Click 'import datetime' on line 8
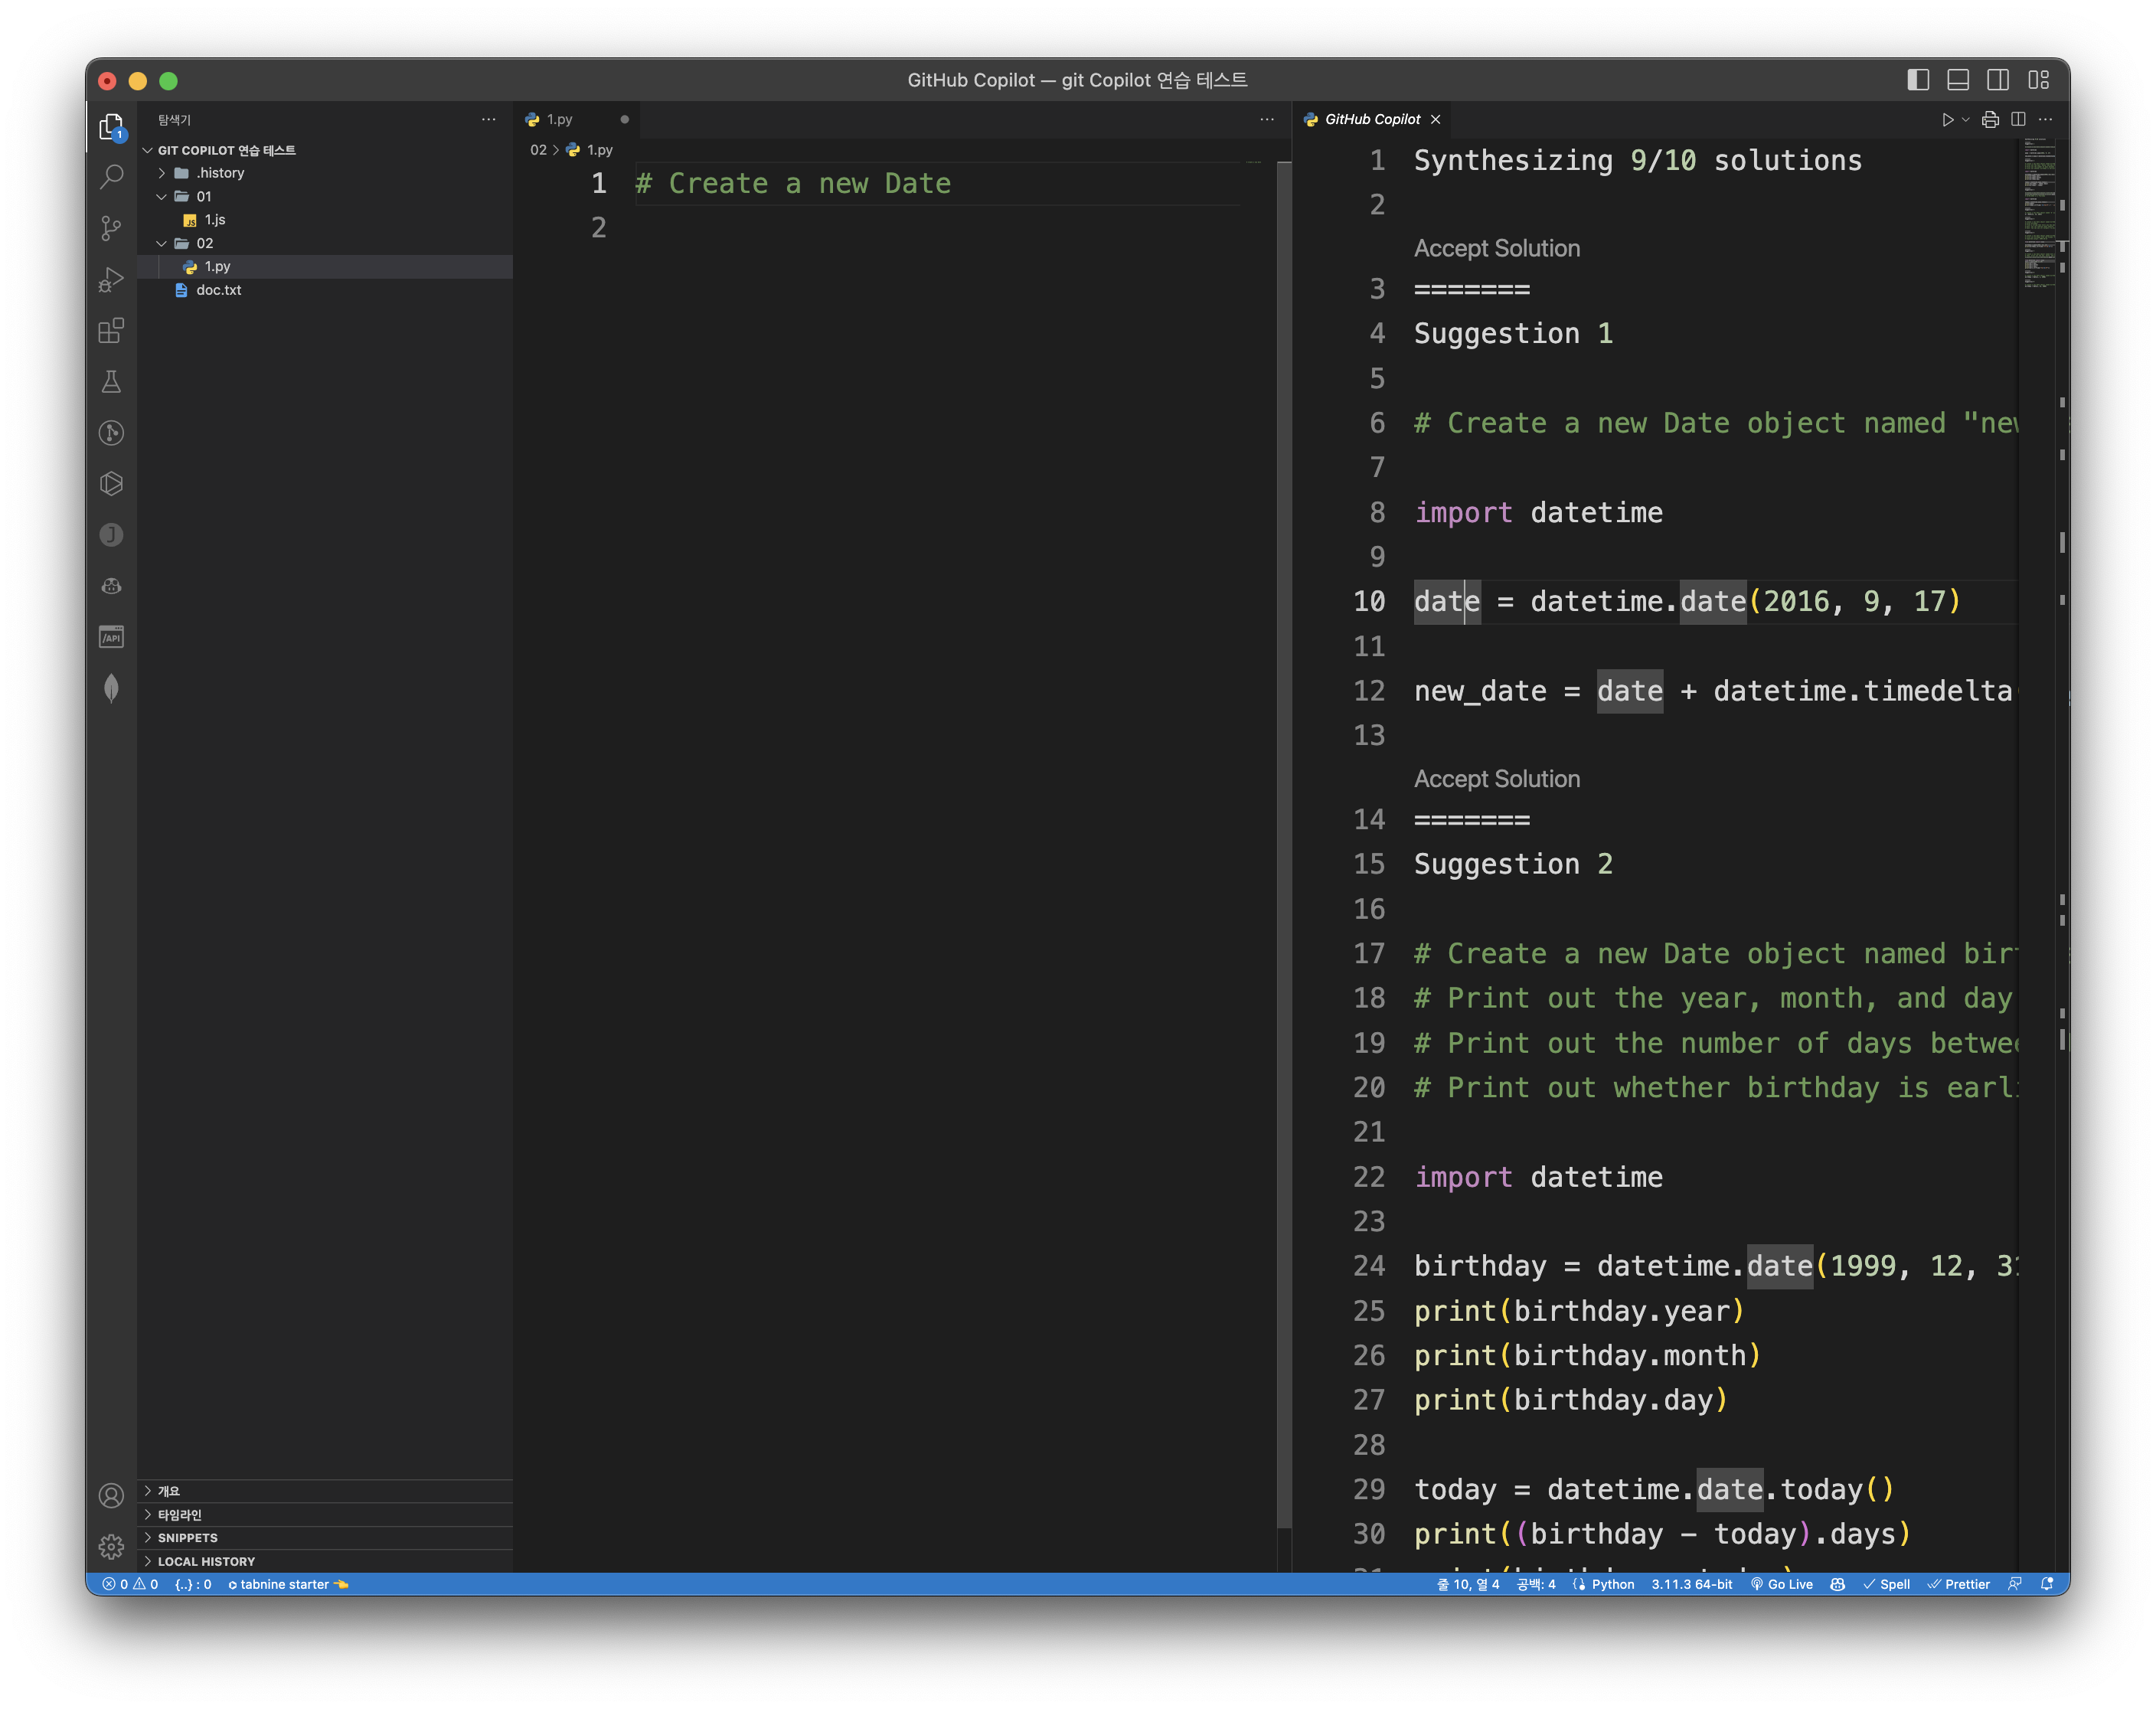 click(x=1538, y=512)
